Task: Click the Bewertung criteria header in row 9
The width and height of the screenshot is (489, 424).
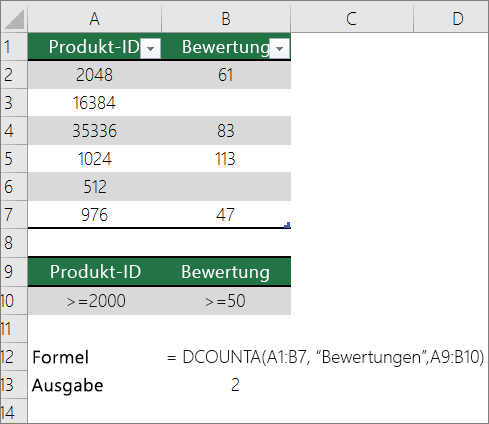Action: coord(226,272)
